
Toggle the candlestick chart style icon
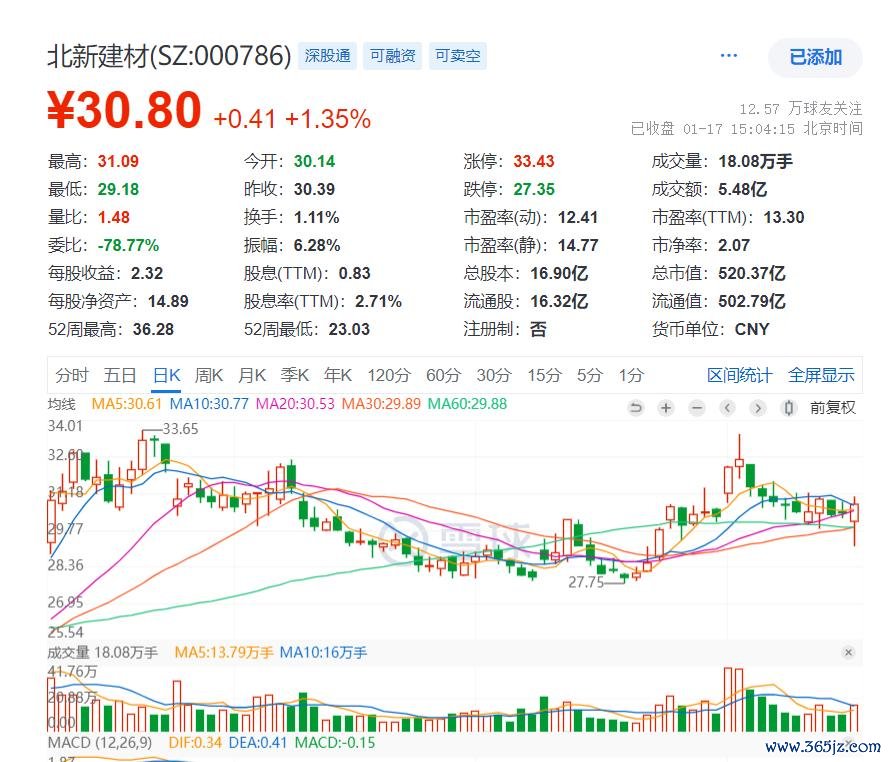(788, 408)
